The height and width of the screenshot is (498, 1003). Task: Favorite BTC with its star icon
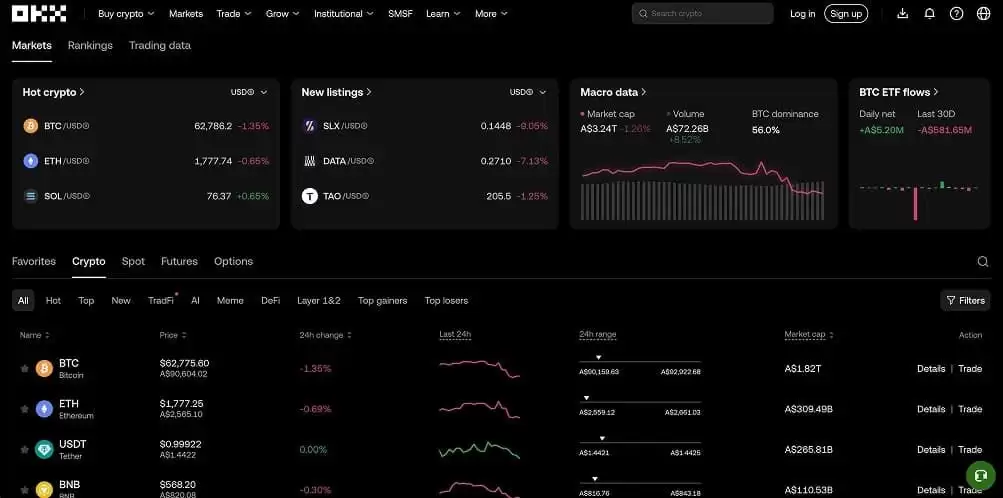(x=24, y=368)
